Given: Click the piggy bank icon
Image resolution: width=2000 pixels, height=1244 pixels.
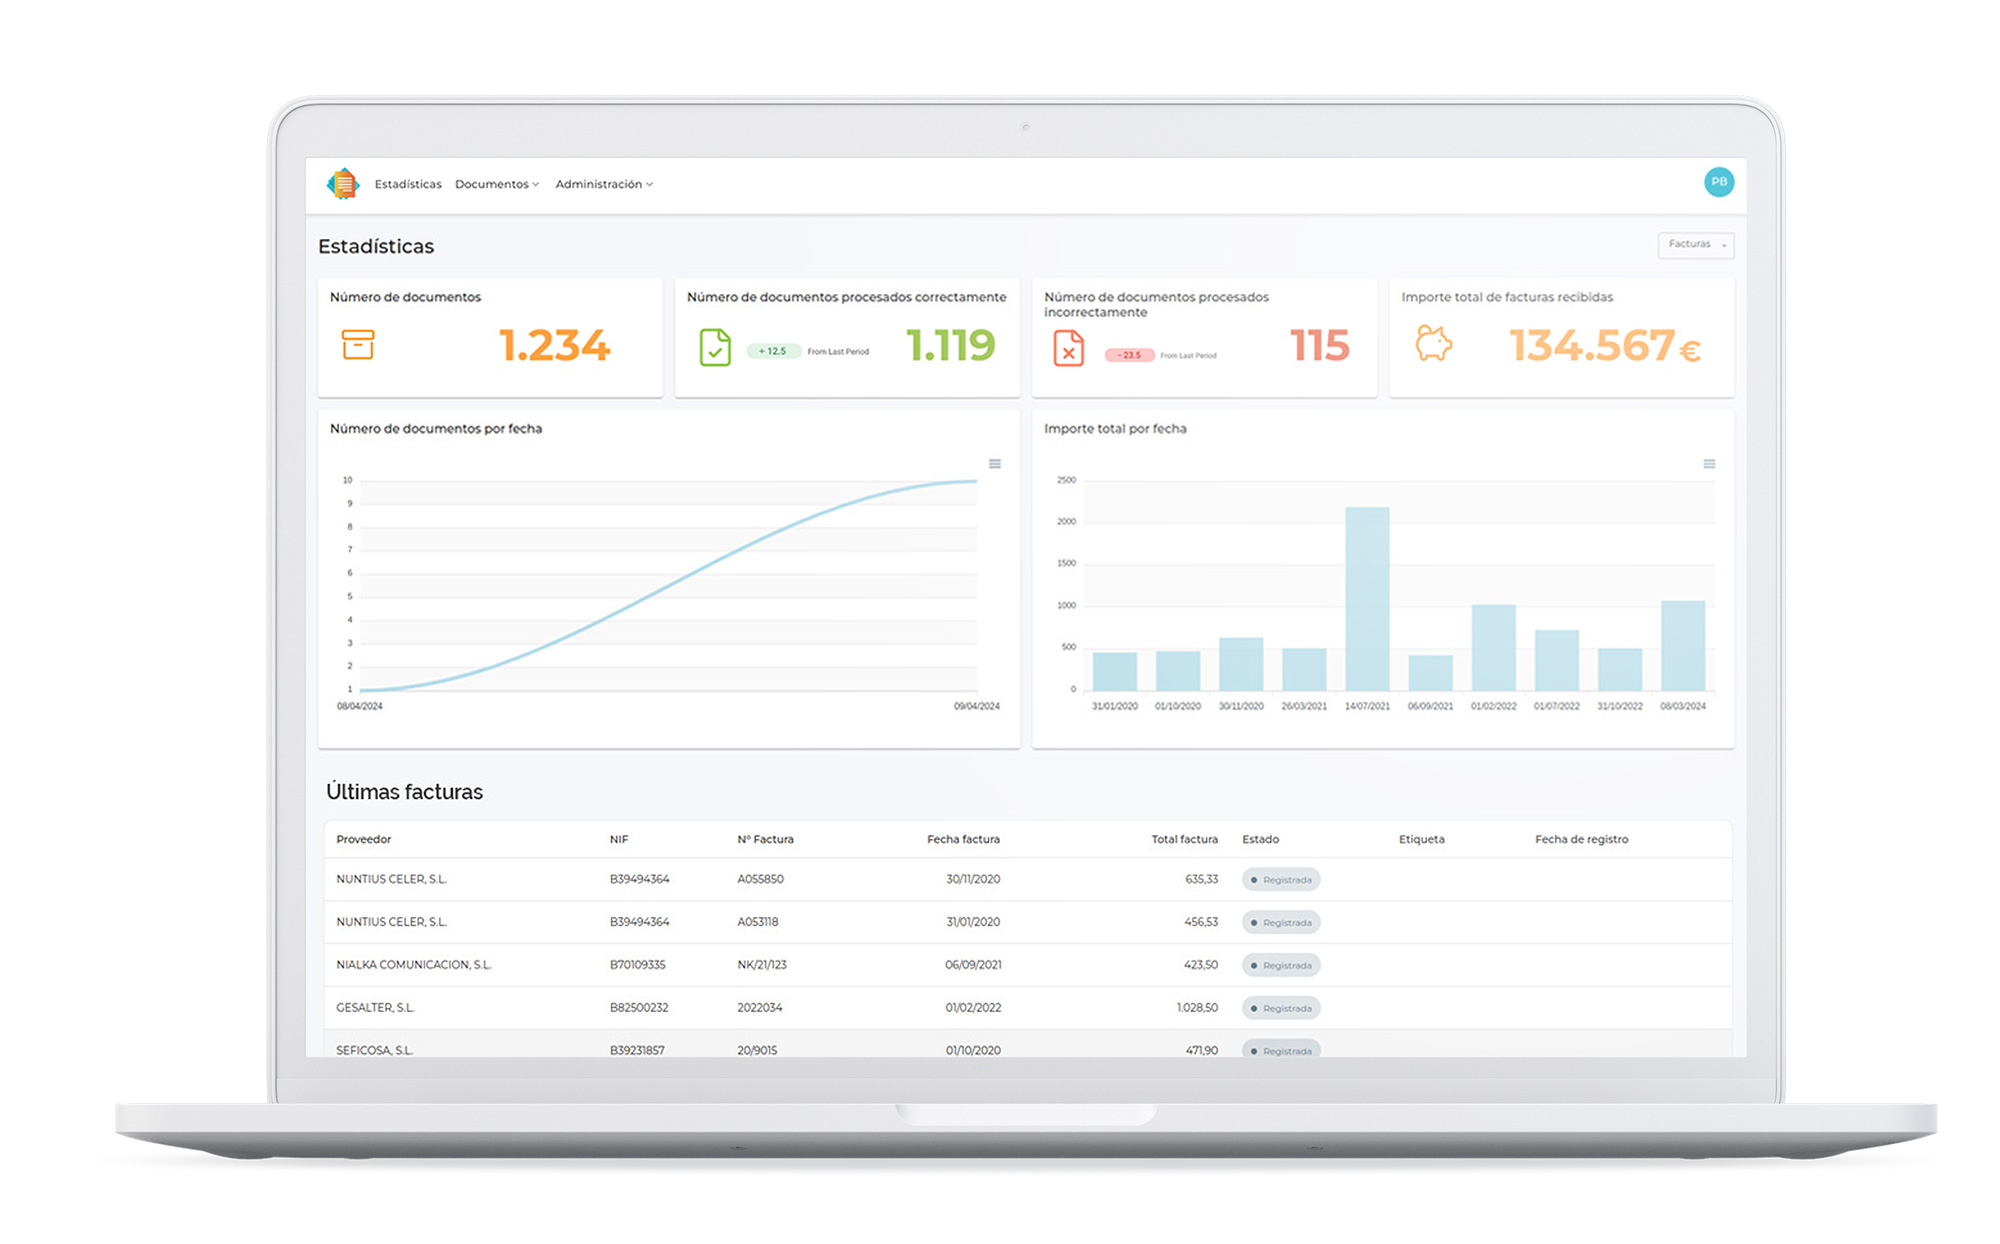Looking at the screenshot, I should click(1433, 344).
